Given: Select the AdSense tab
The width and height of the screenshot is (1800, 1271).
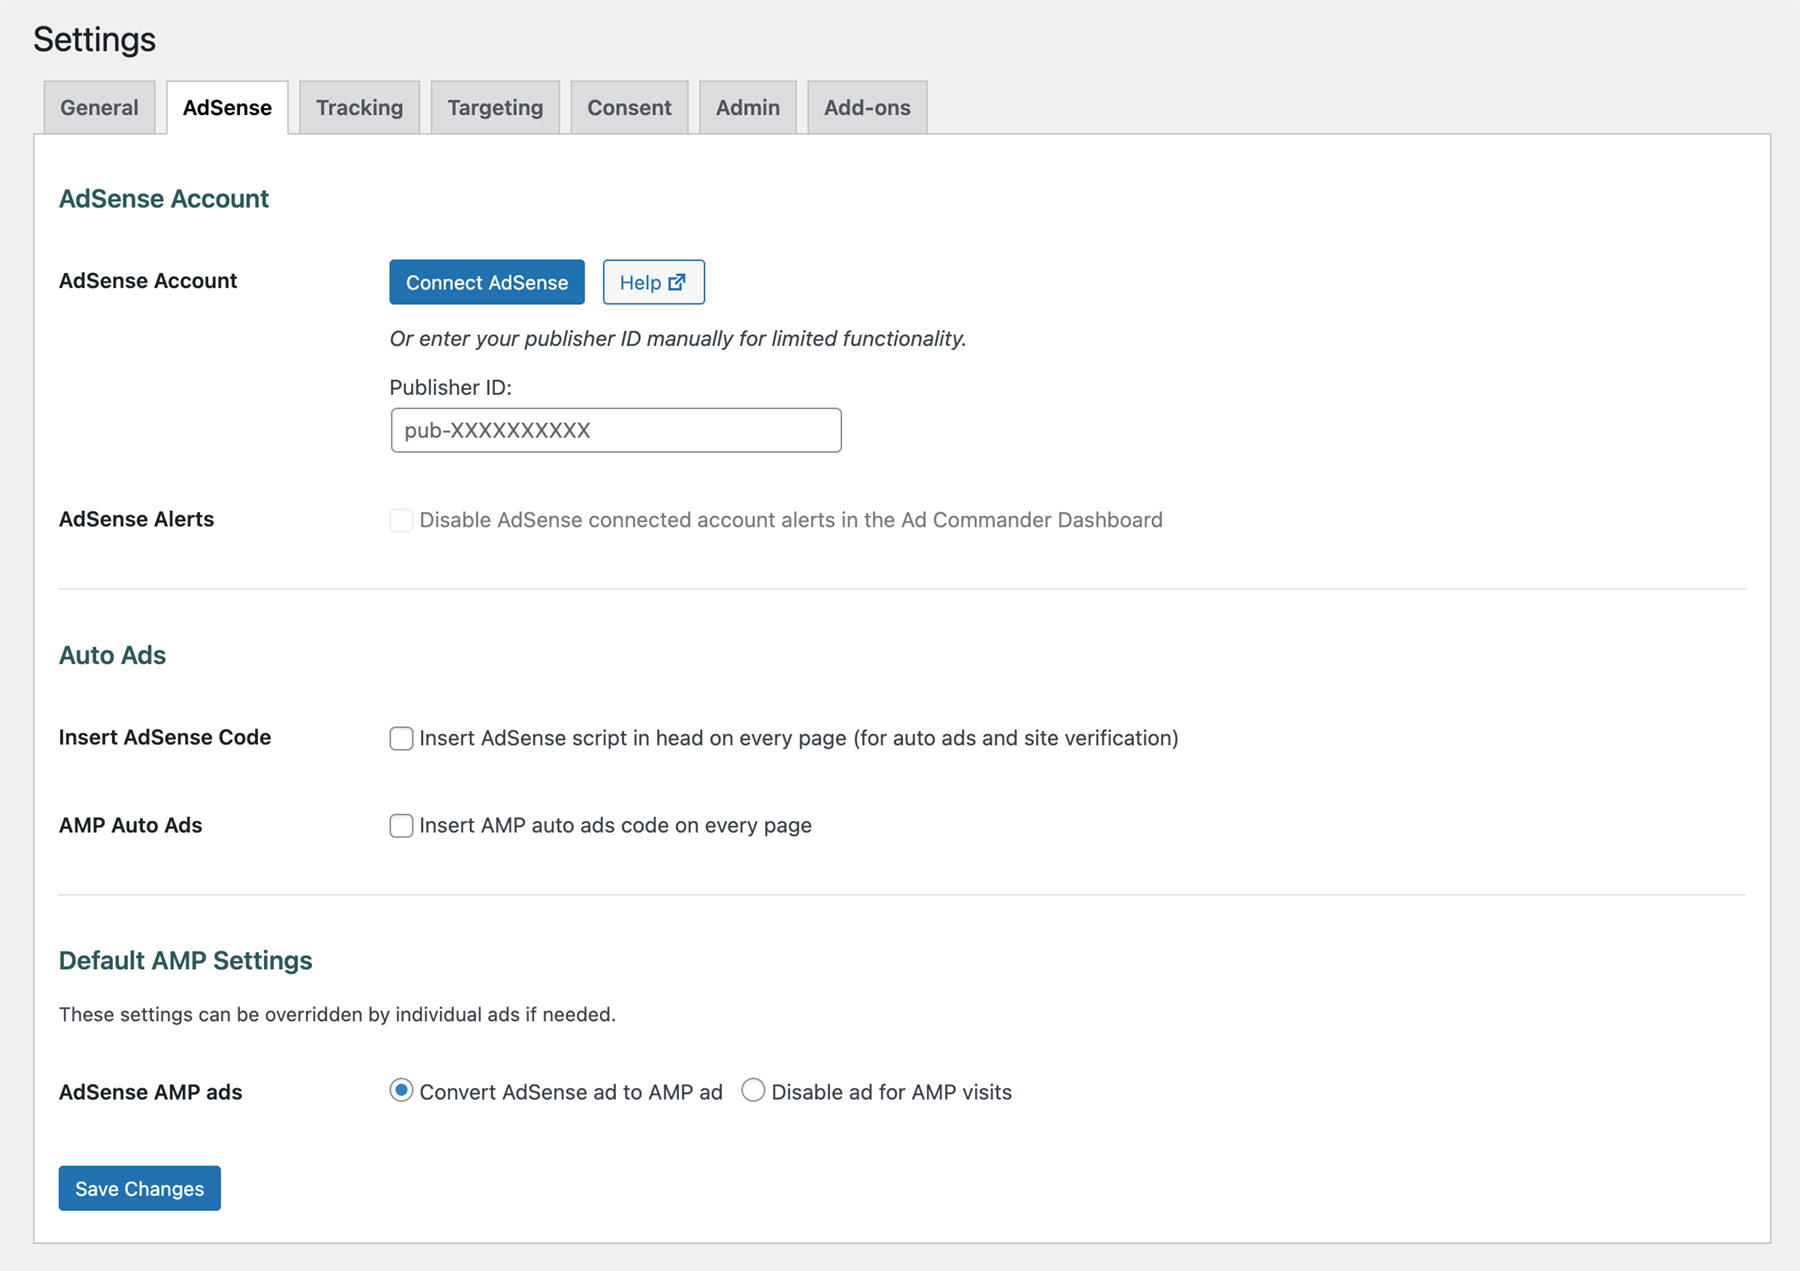Looking at the screenshot, I should pos(227,107).
